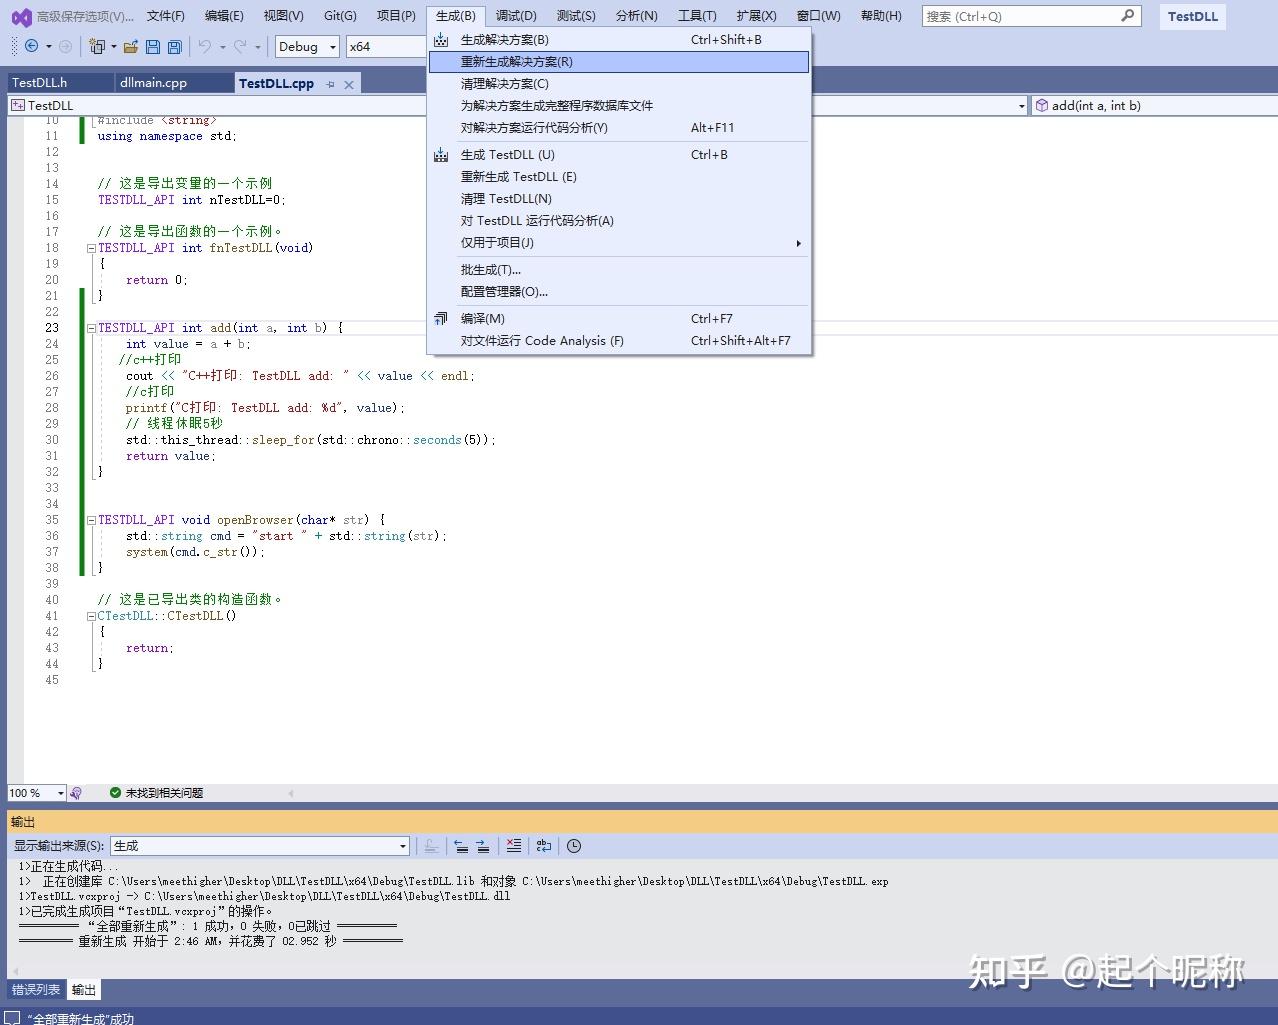Open the output source dropdown

(x=260, y=846)
